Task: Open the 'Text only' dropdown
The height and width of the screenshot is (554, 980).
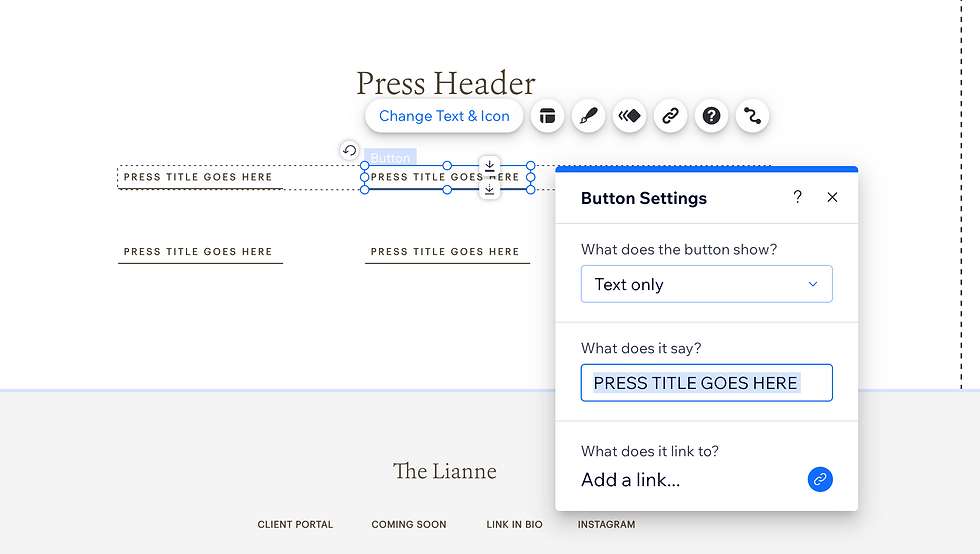Action: coord(706,284)
